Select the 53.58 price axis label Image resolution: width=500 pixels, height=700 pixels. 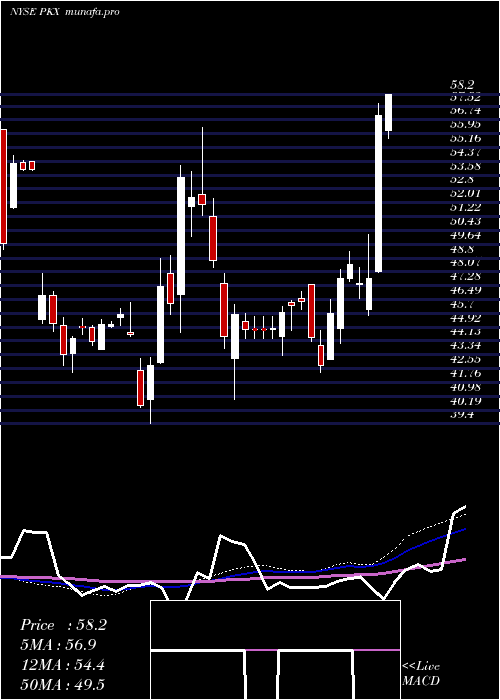464,166
